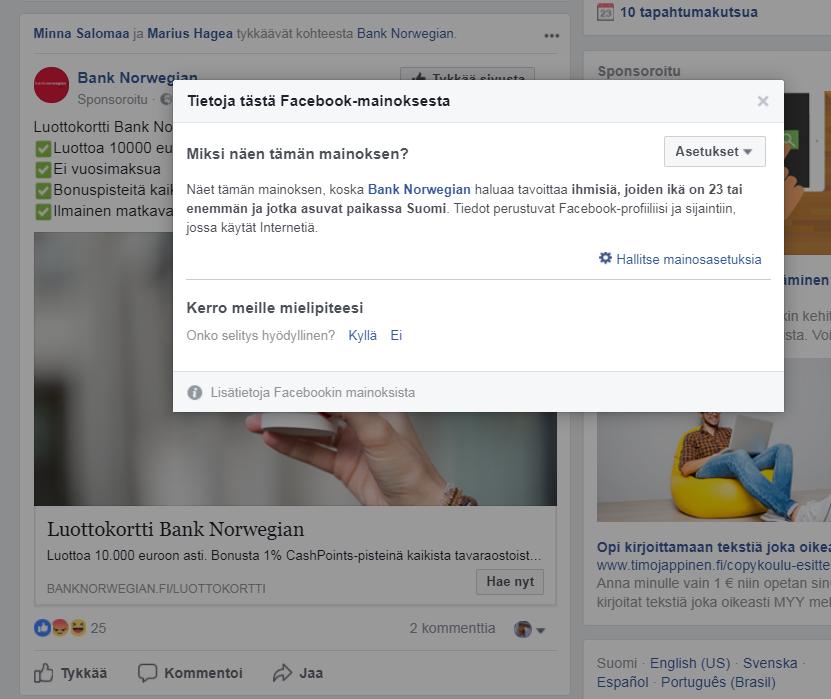Click the Jaa share button

pos(298,673)
